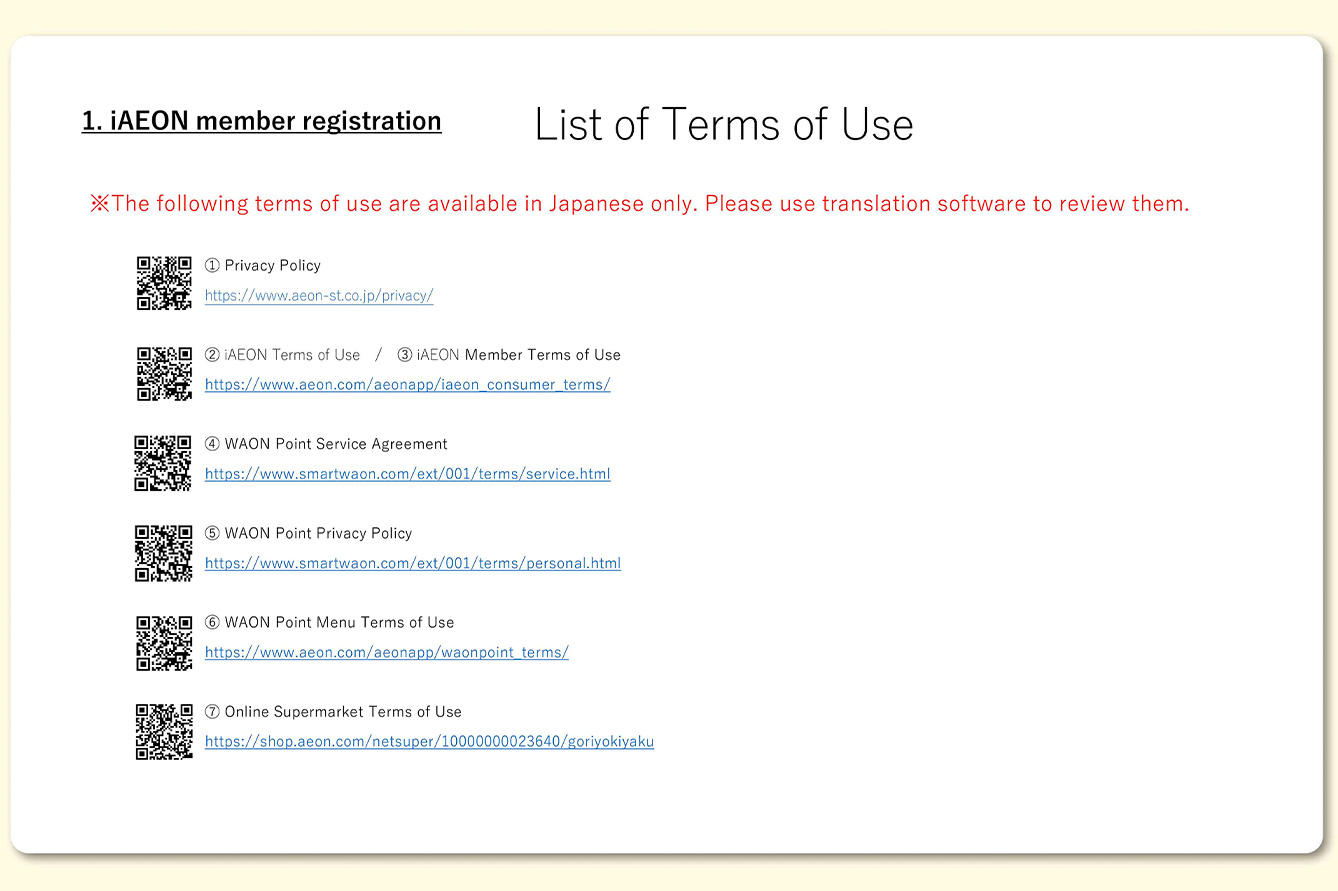Click the '④ WAON Point Service Agreement' label
The height and width of the screenshot is (891, 1338).
326,444
